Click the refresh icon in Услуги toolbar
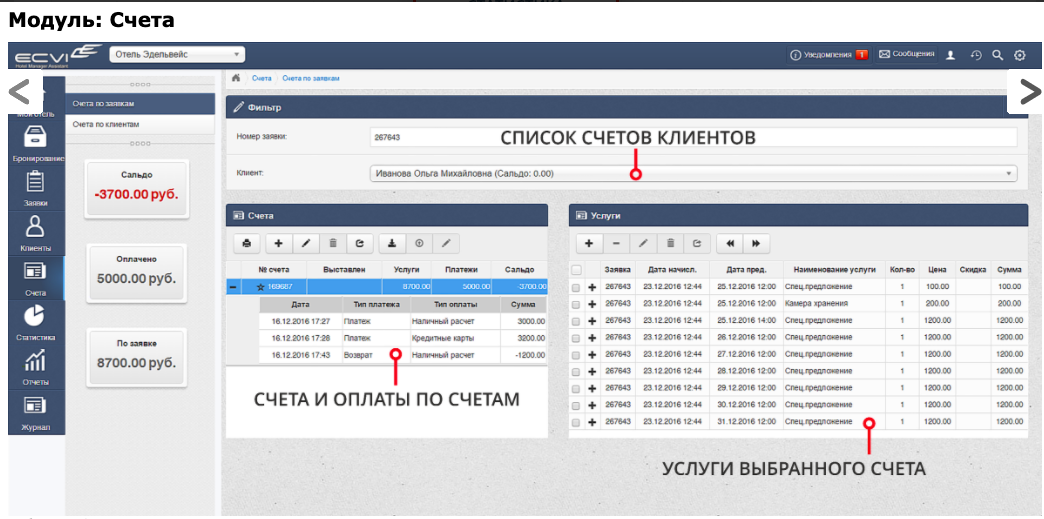Viewport: 1044px width, 519px height. click(x=697, y=244)
